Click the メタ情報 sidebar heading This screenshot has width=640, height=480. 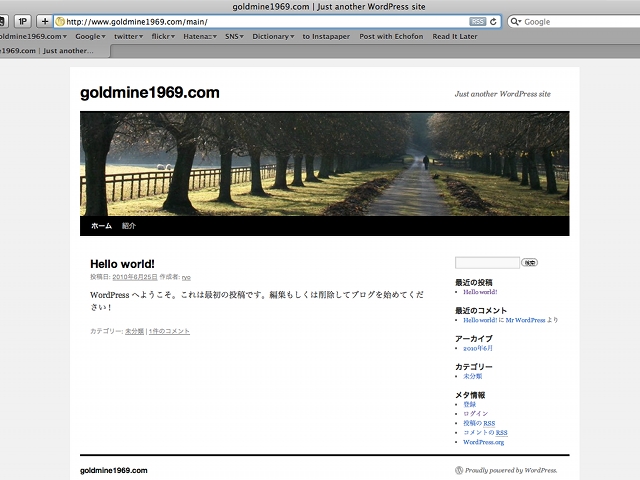470,395
